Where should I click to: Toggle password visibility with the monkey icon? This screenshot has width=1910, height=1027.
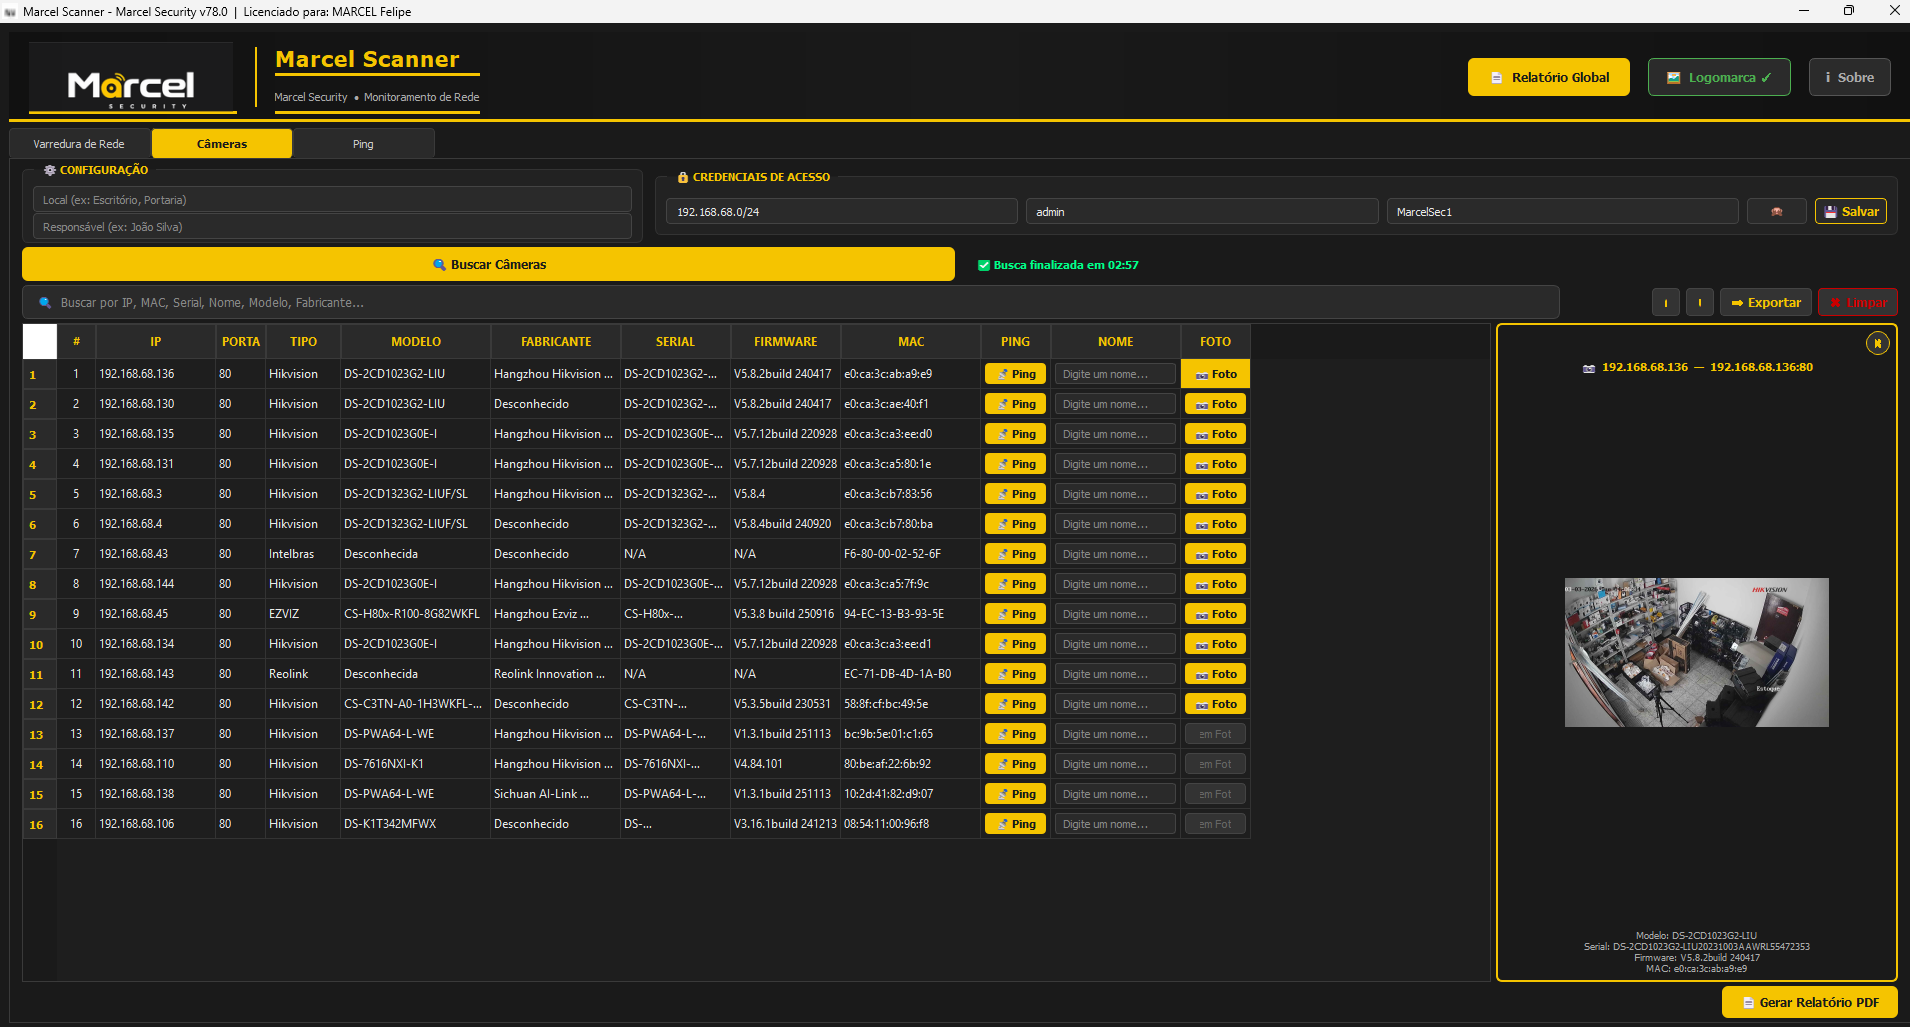[x=1776, y=212]
